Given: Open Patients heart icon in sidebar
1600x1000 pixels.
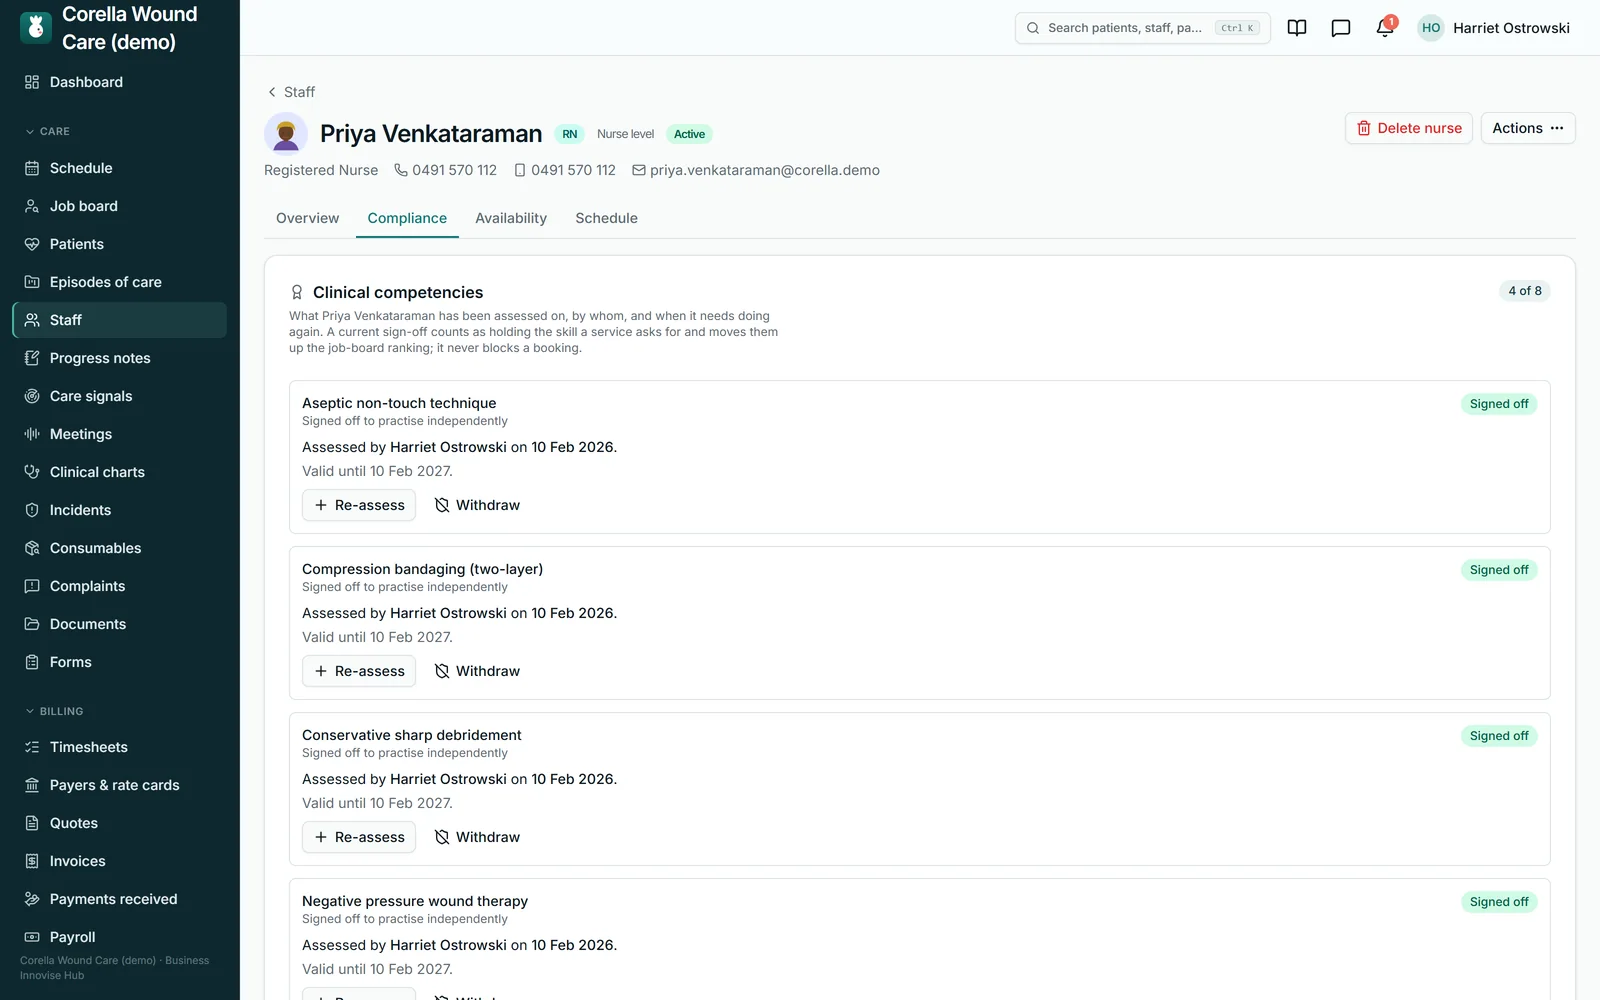Looking at the screenshot, I should coord(32,244).
